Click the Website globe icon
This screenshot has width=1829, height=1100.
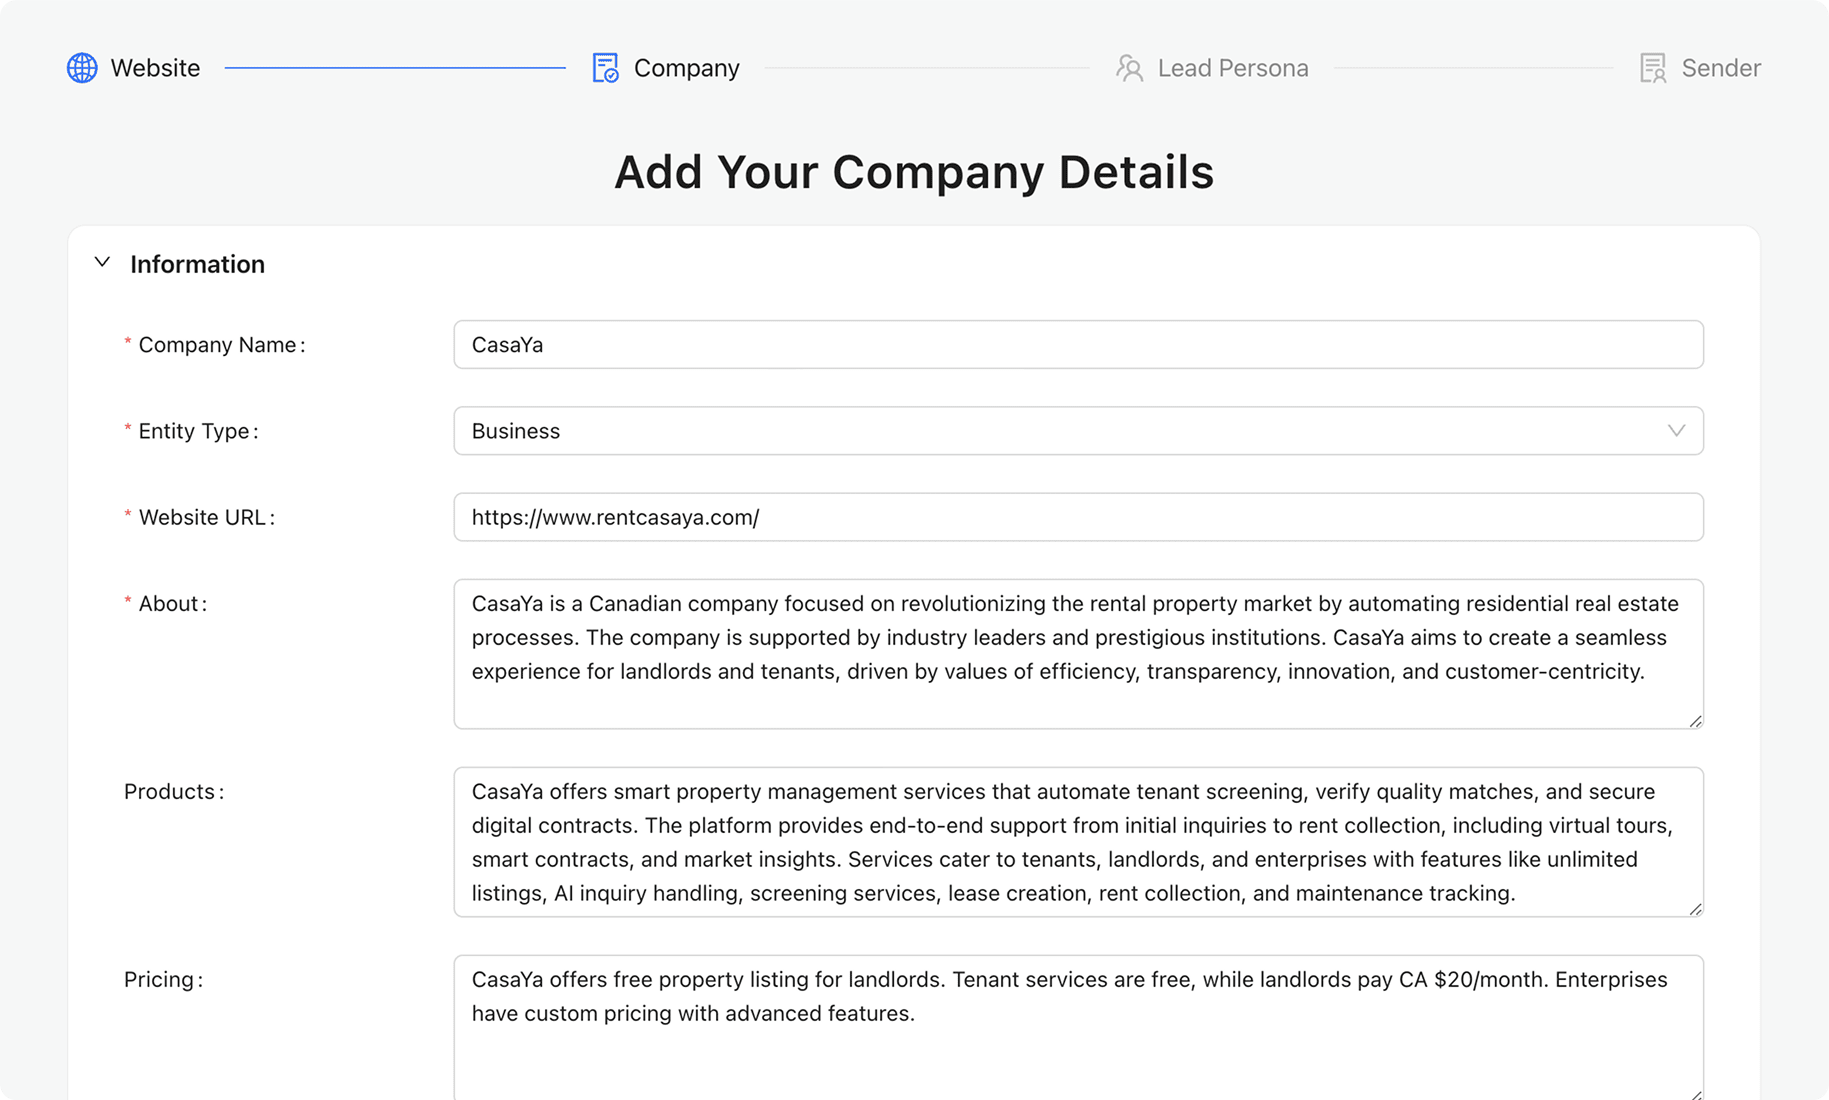[82, 68]
